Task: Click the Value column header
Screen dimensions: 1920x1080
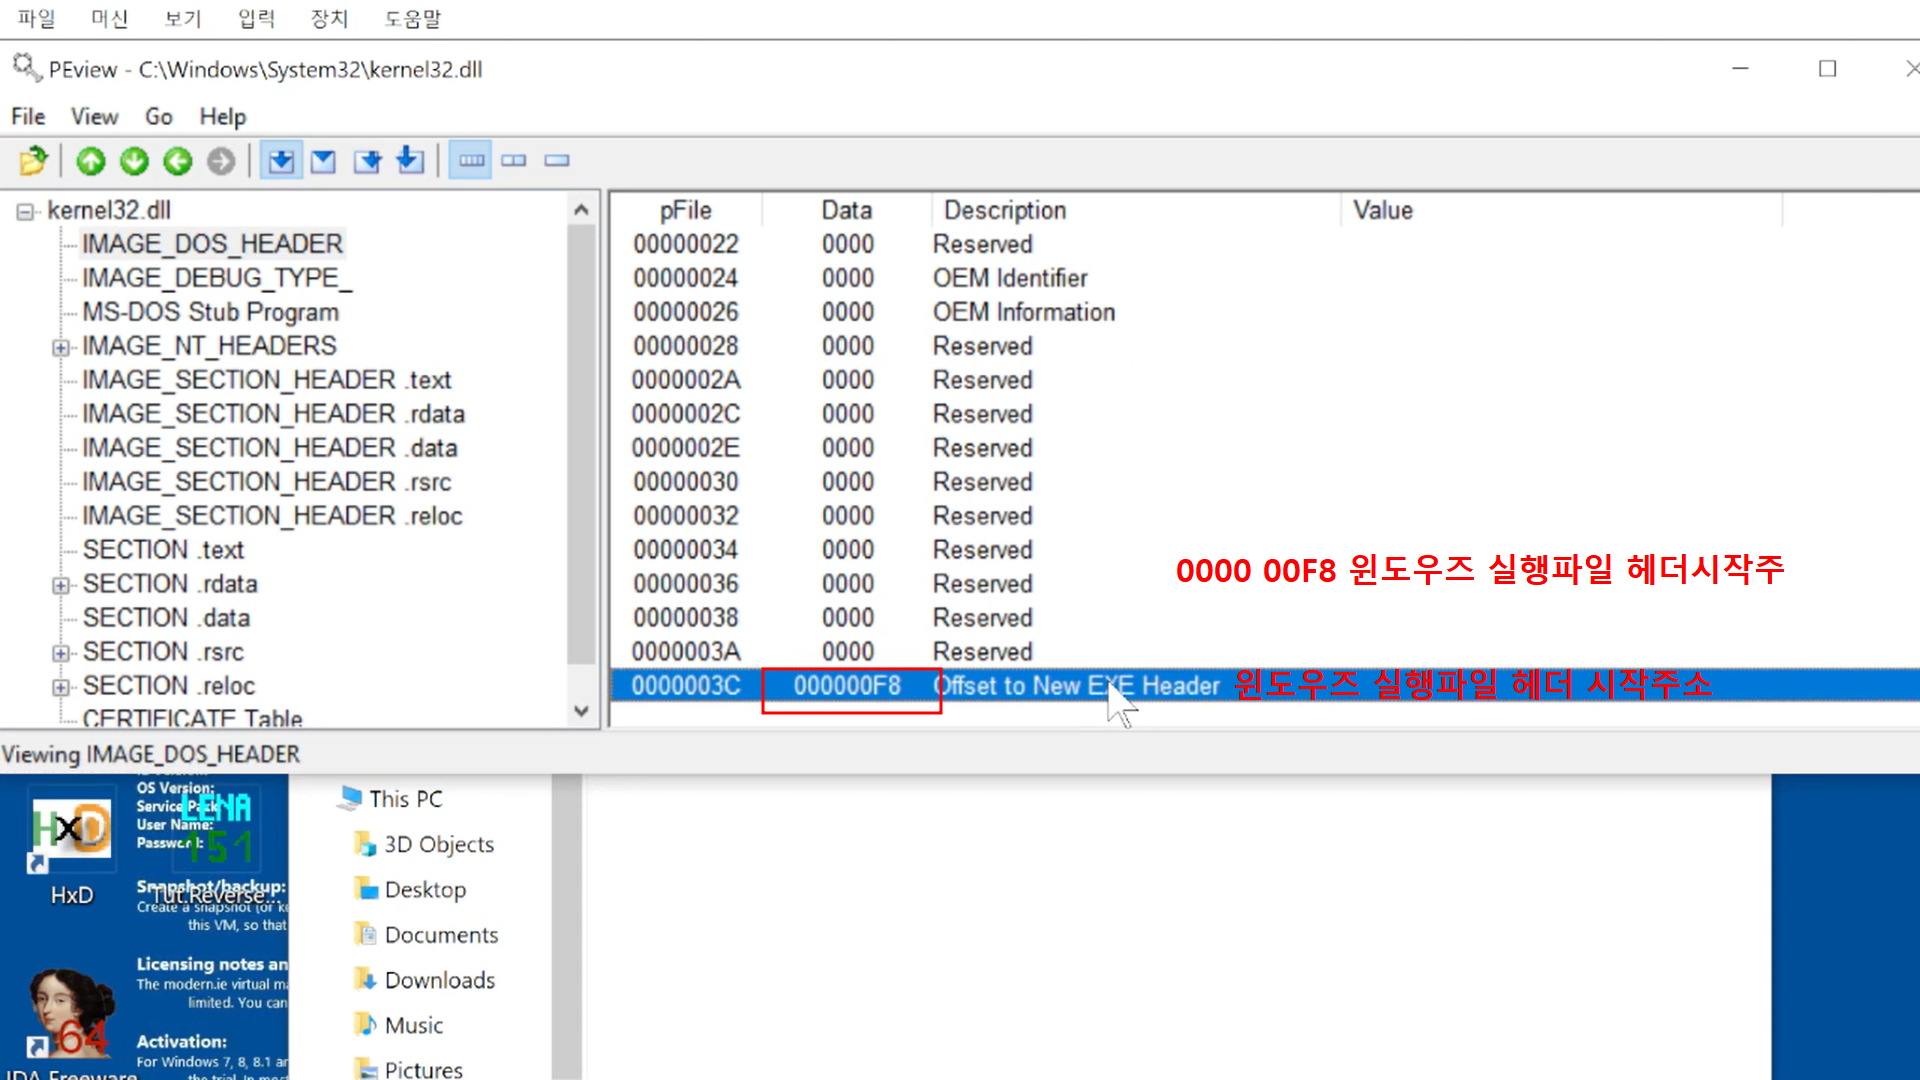Action: coord(1561,210)
